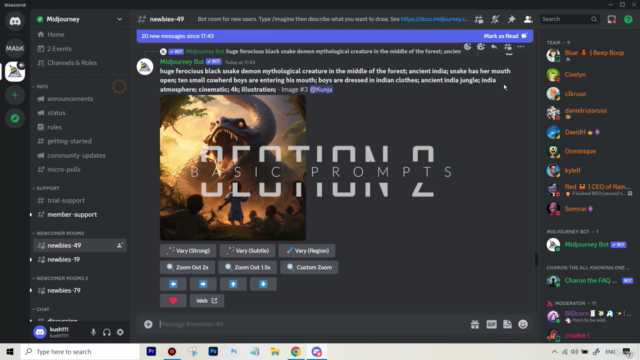Open the micro-polls channel
This screenshot has height=360, width=640.
[x=80, y=169]
